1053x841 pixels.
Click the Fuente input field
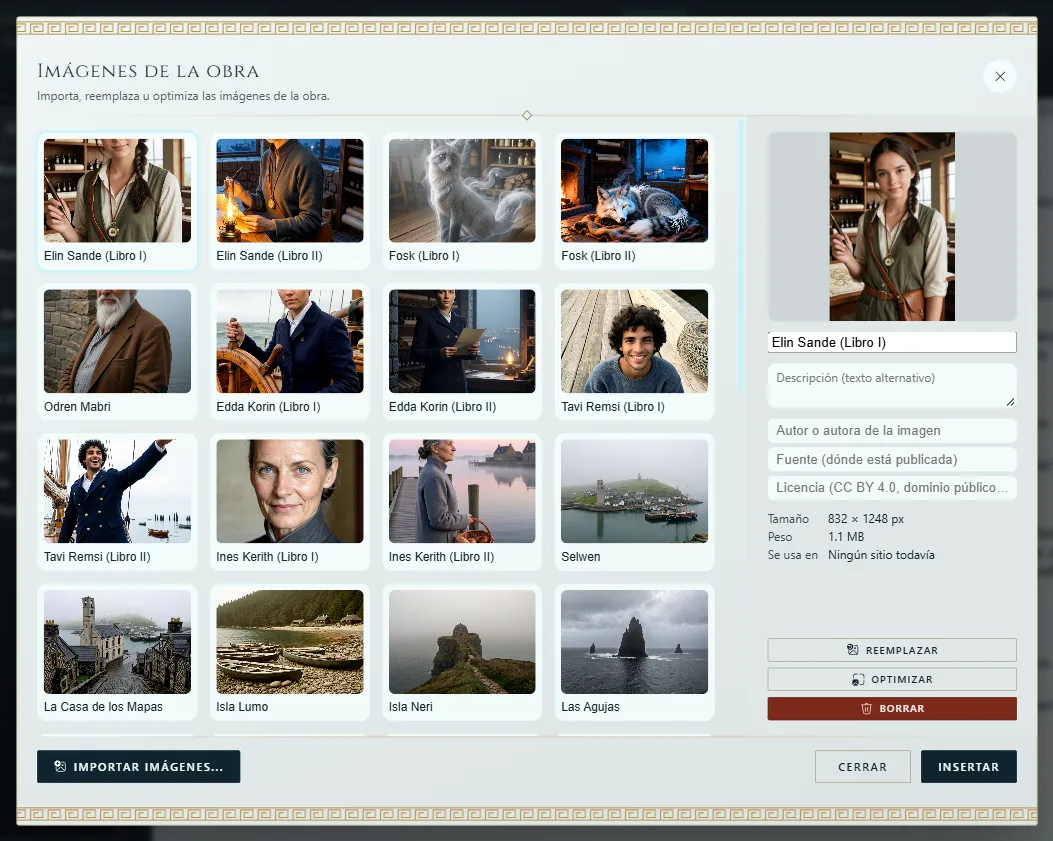pyautogui.click(x=892, y=459)
